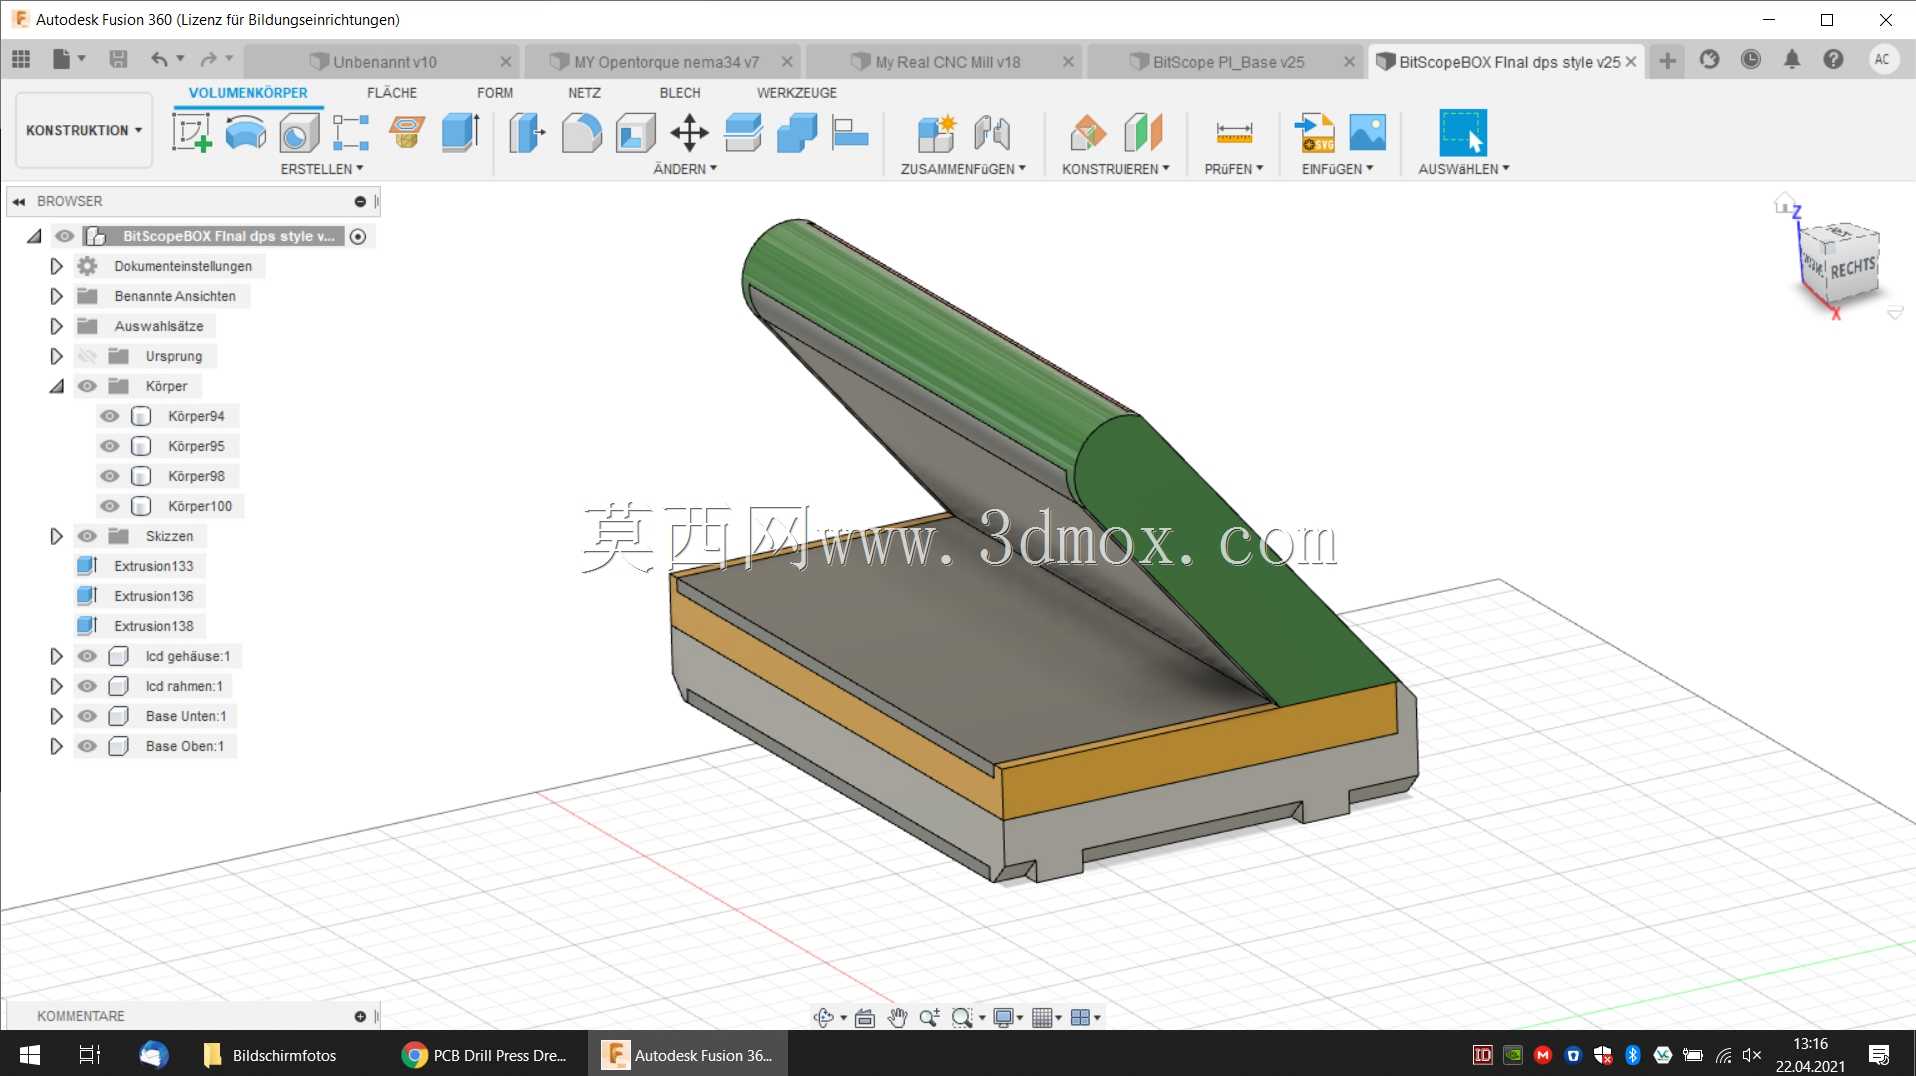
Task: Switch to the BLECH tab
Action: (x=680, y=92)
